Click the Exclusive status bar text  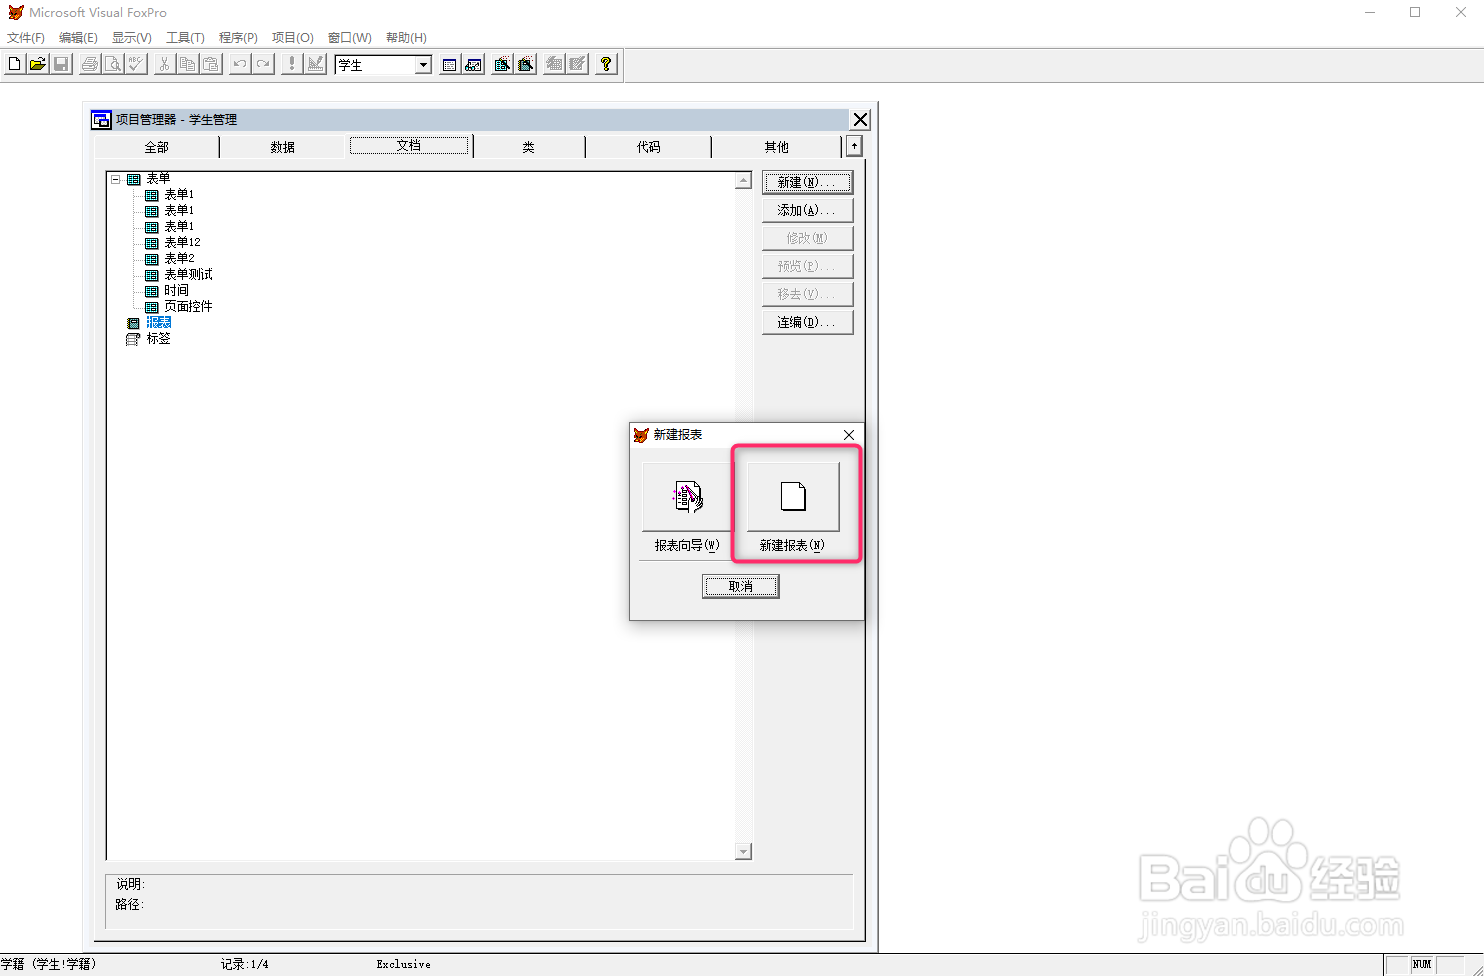tap(404, 965)
